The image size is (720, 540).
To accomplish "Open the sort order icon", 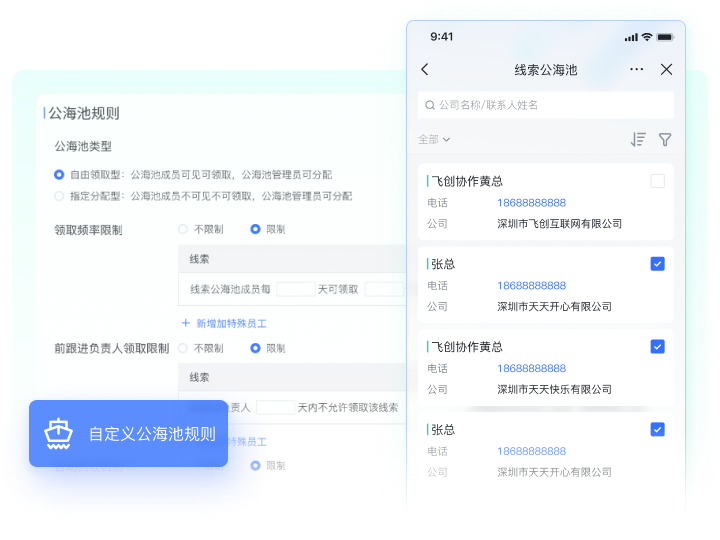I will [638, 139].
